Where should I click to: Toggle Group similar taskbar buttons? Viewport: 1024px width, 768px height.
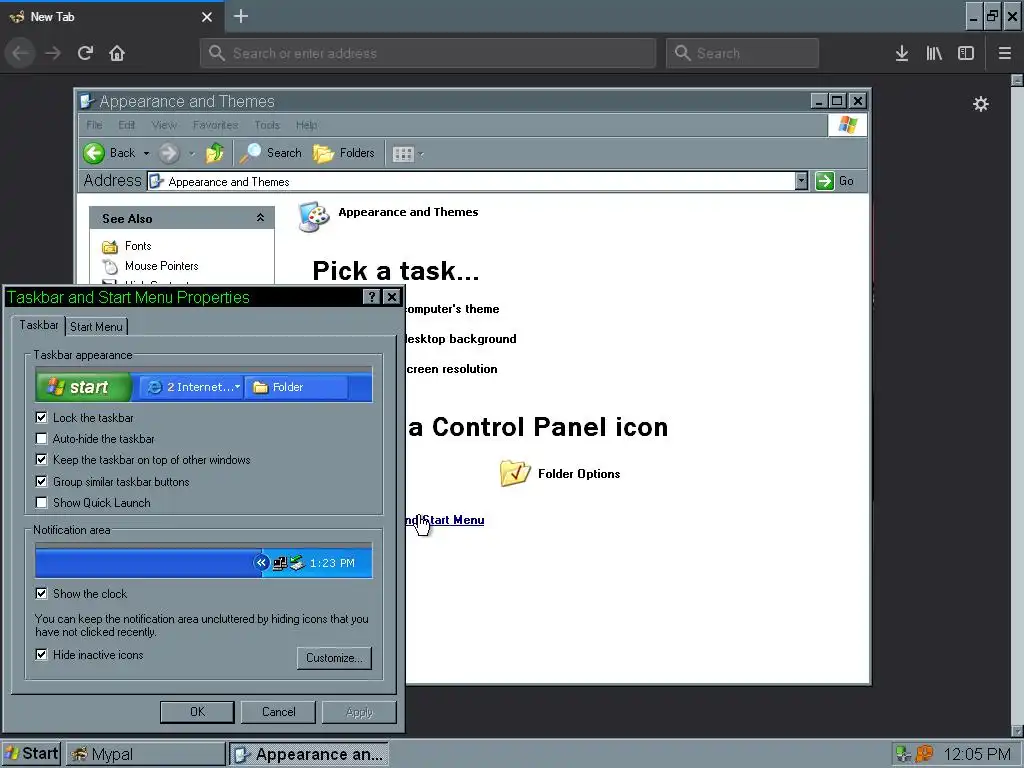click(x=41, y=481)
